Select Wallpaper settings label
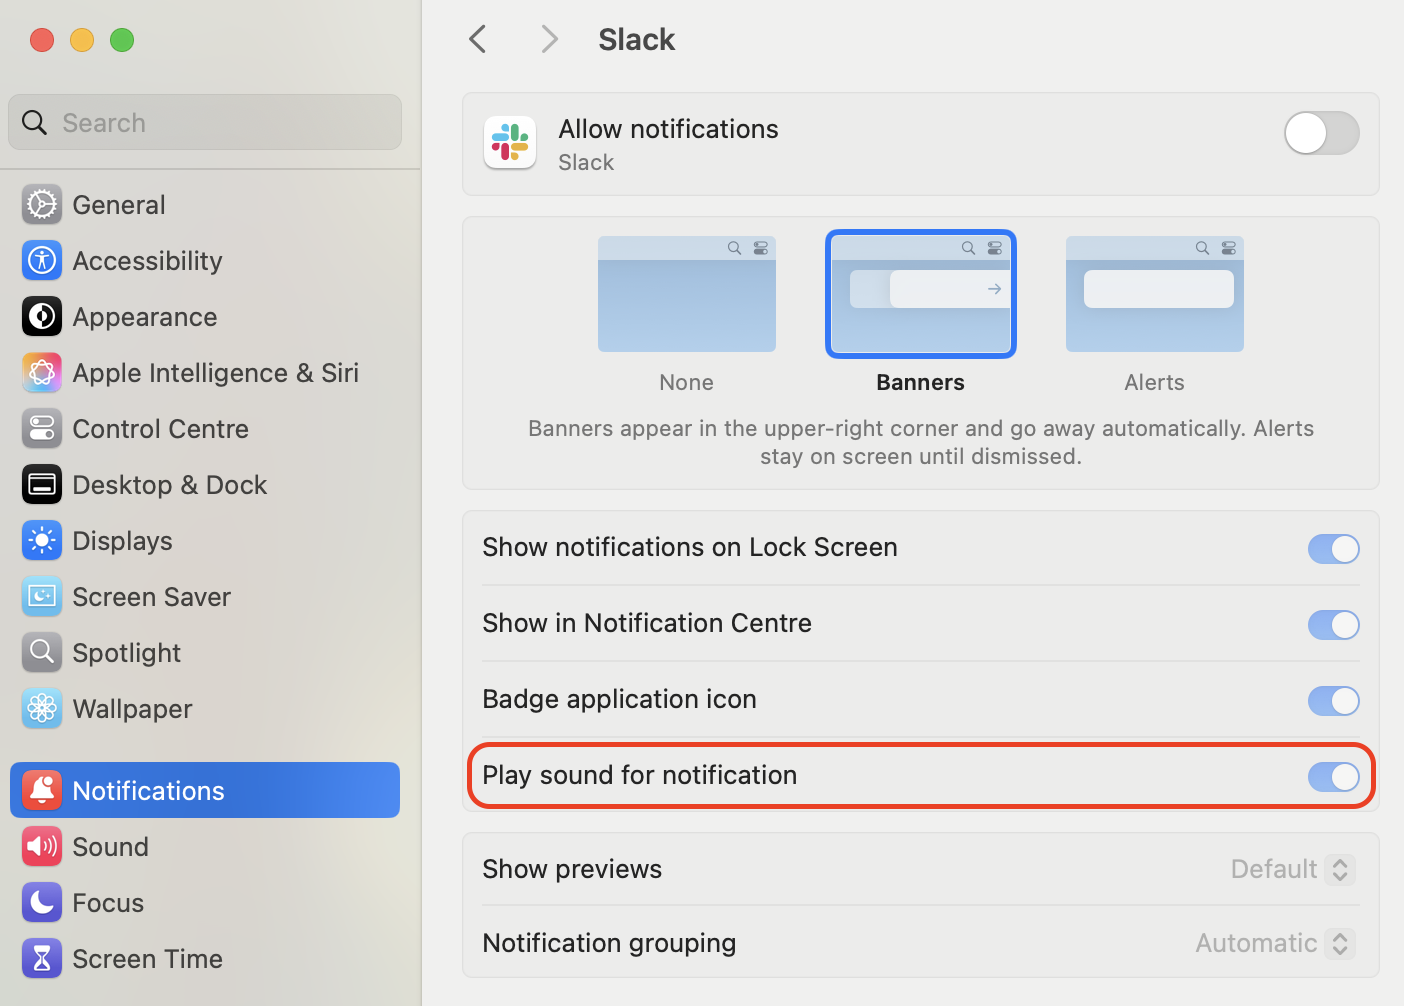Image resolution: width=1404 pixels, height=1006 pixels. click(x=133, y=709)
